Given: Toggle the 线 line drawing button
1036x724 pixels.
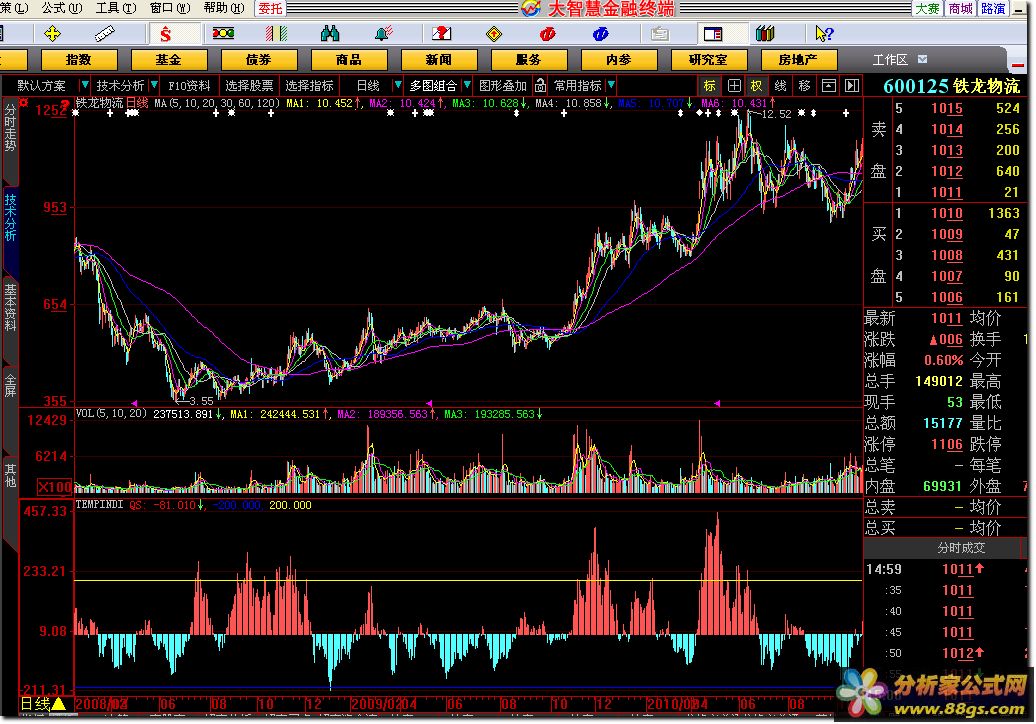Looking at the screenshot, I should click(780, 85).
